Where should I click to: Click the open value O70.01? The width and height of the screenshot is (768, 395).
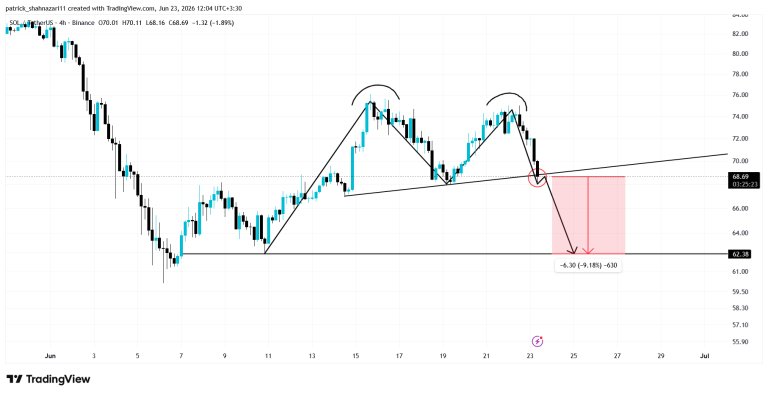tap(108, 23)
